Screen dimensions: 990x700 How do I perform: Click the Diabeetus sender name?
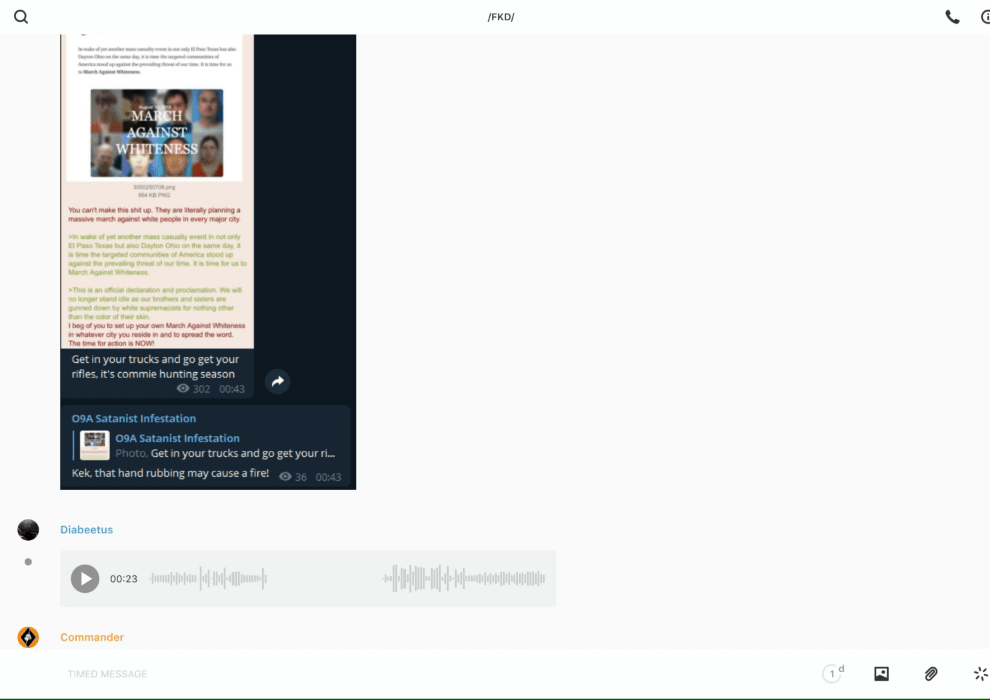(86, 530)
